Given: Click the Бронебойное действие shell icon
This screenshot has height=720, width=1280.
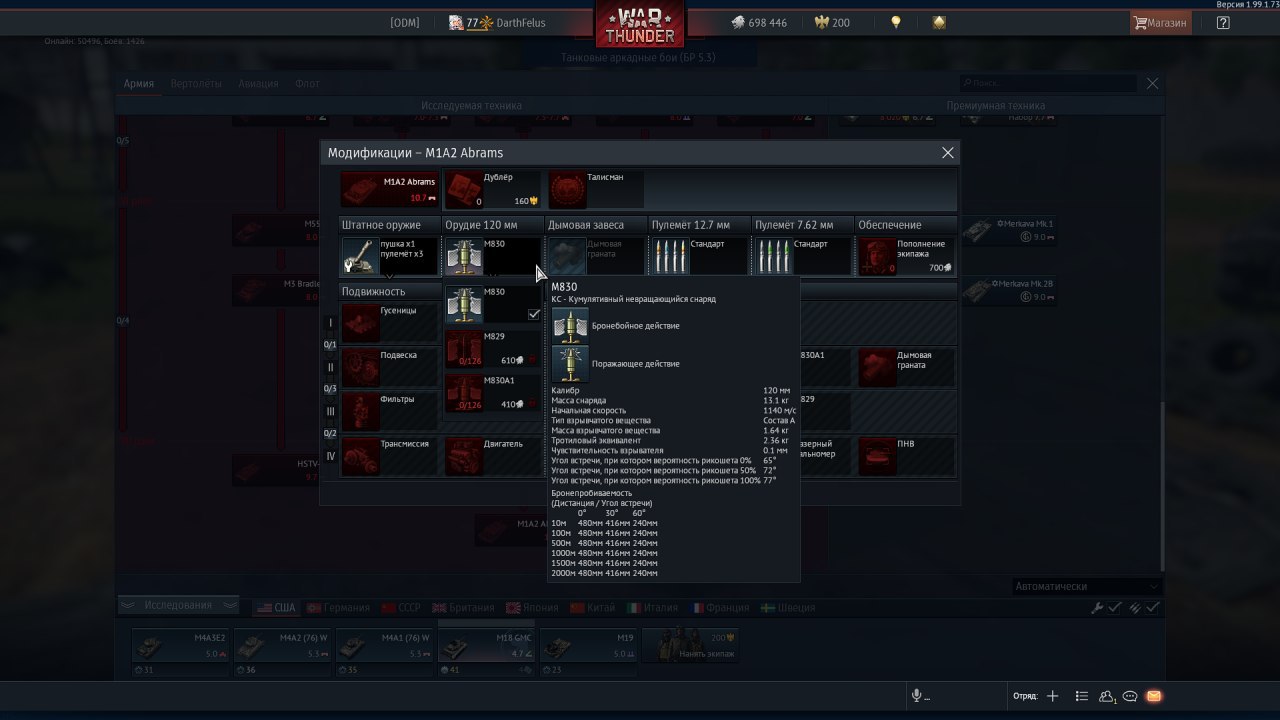Looking at the screenshot, I should coord(571,326).
